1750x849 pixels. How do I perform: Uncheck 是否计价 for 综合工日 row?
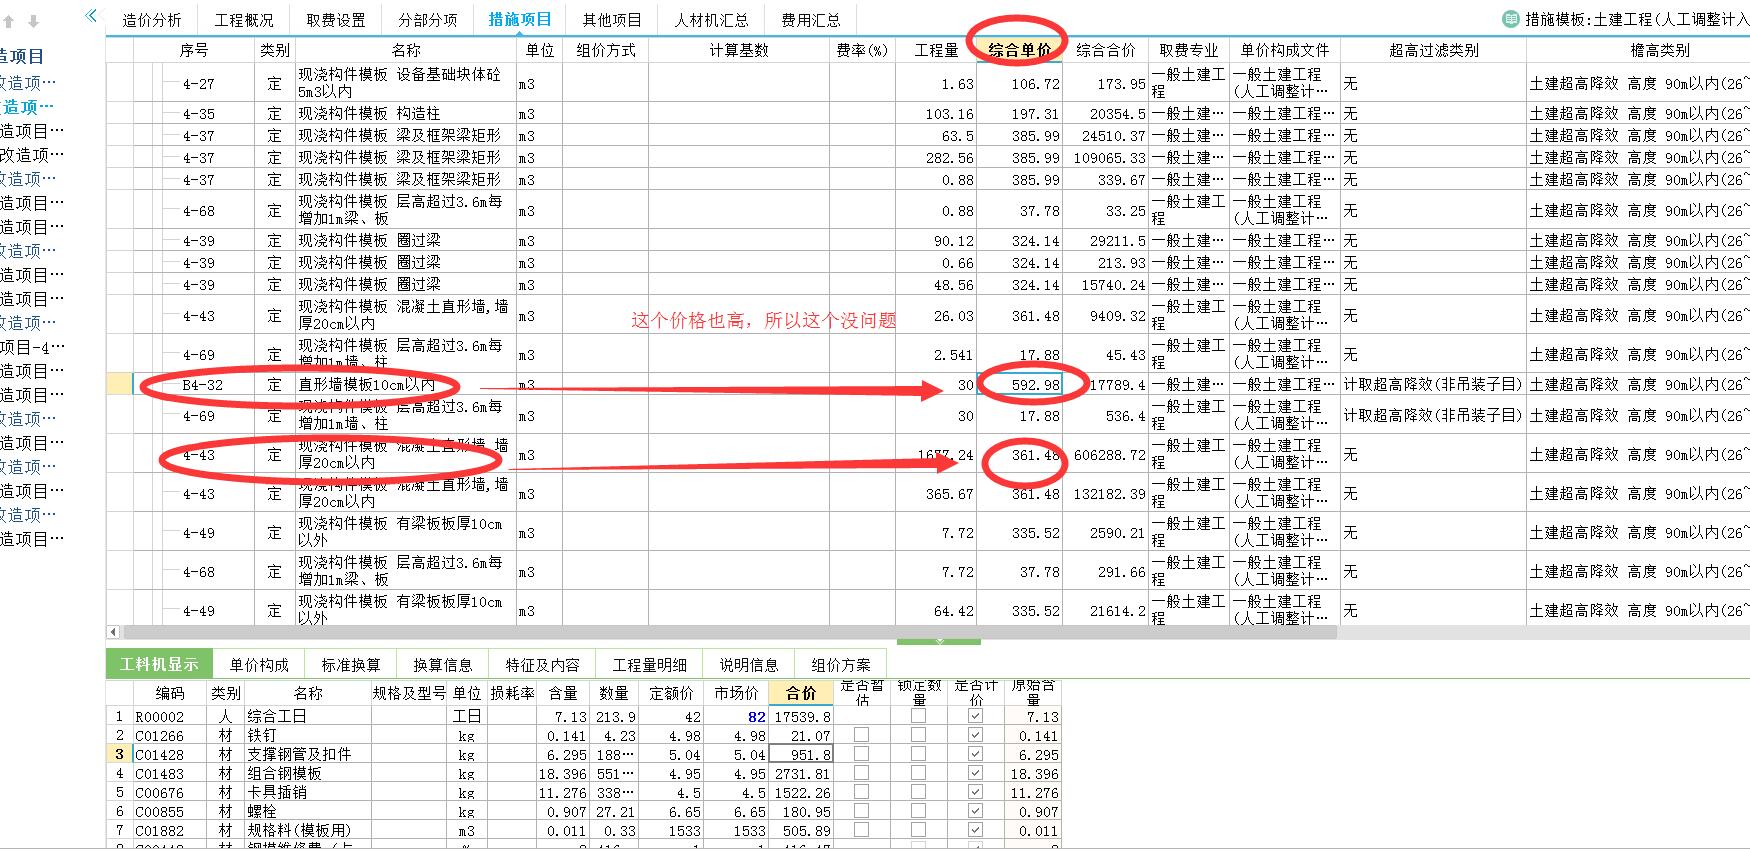(x=975, y=716)
